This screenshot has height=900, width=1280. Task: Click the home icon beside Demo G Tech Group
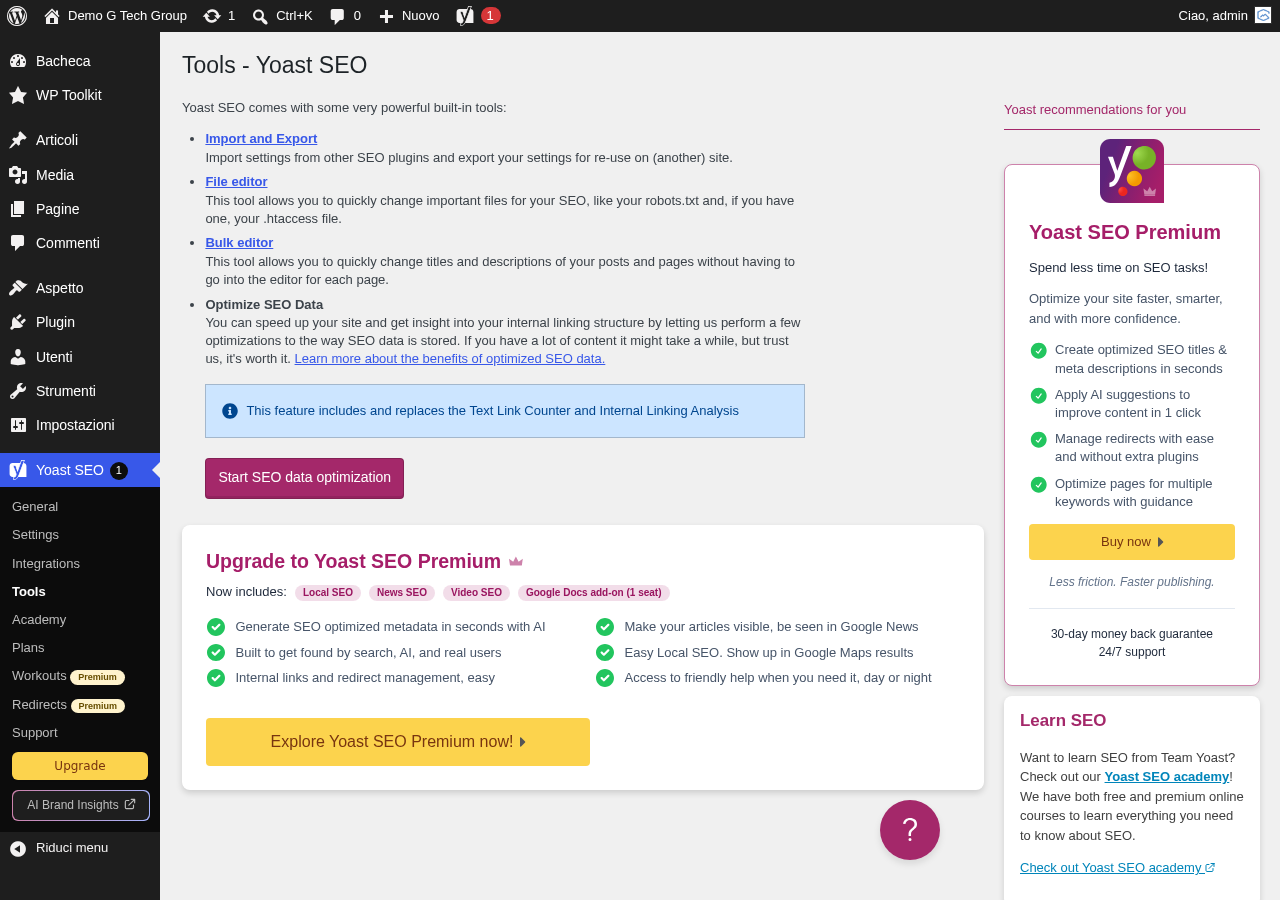coord(52,16)
